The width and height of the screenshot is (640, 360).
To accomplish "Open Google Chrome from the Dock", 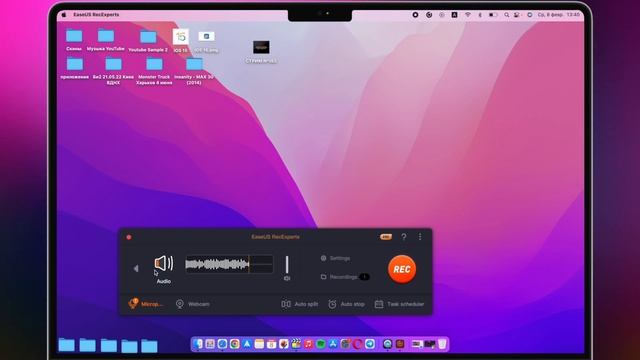I will tap(235, 344).
